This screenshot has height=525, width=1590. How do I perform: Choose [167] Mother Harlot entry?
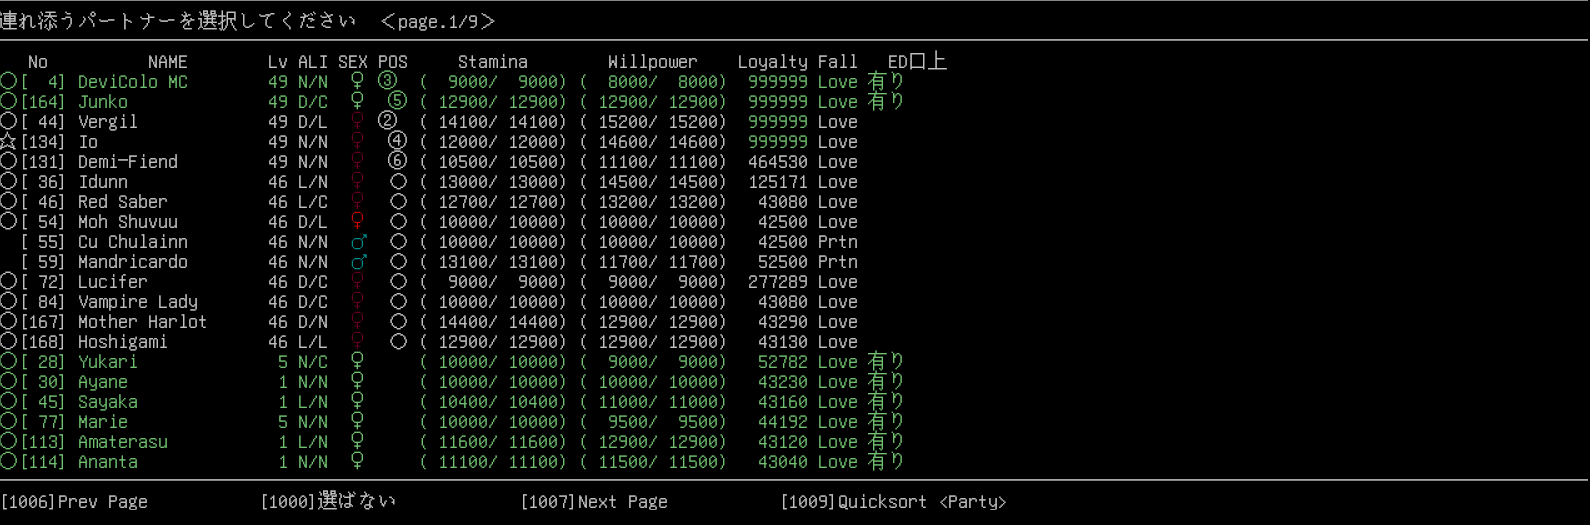(x=114, y=322)
